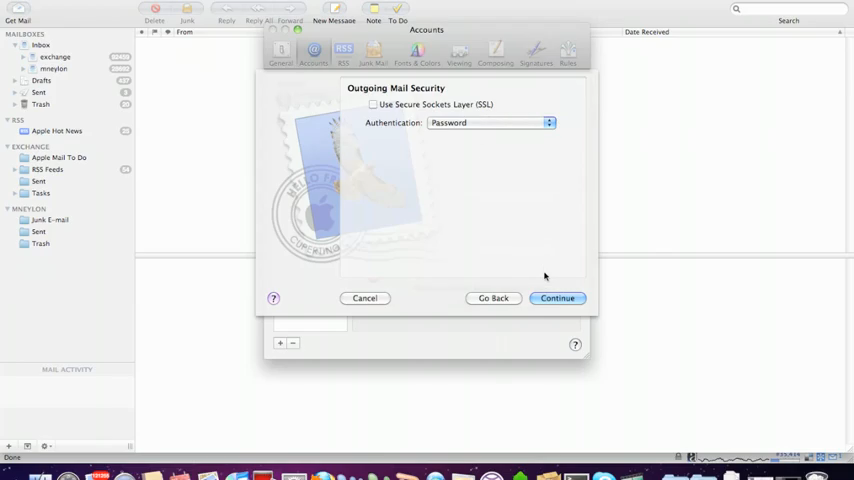
Task: Open the sidebar action gear menu
Action: tap(46, 446)
